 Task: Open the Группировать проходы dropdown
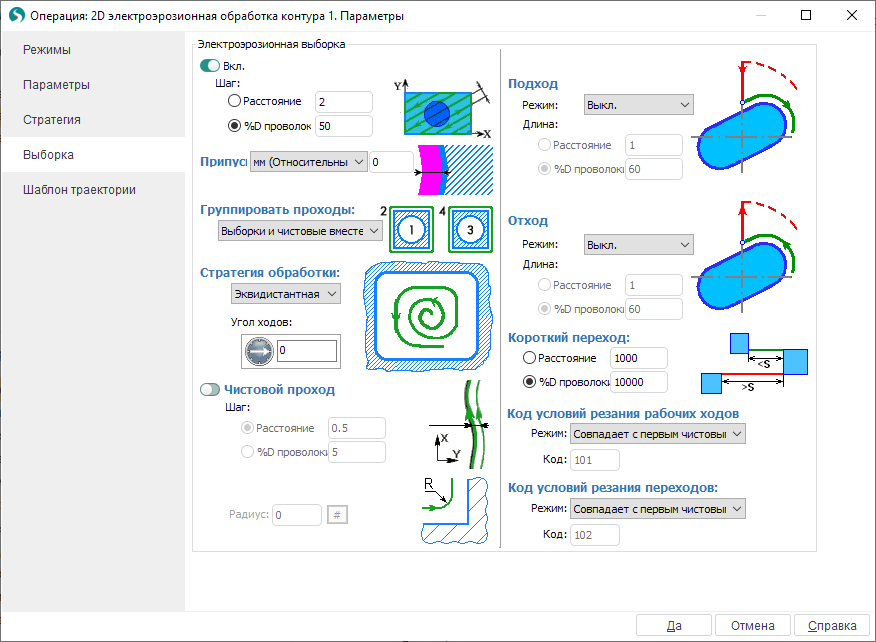(300, 230)
